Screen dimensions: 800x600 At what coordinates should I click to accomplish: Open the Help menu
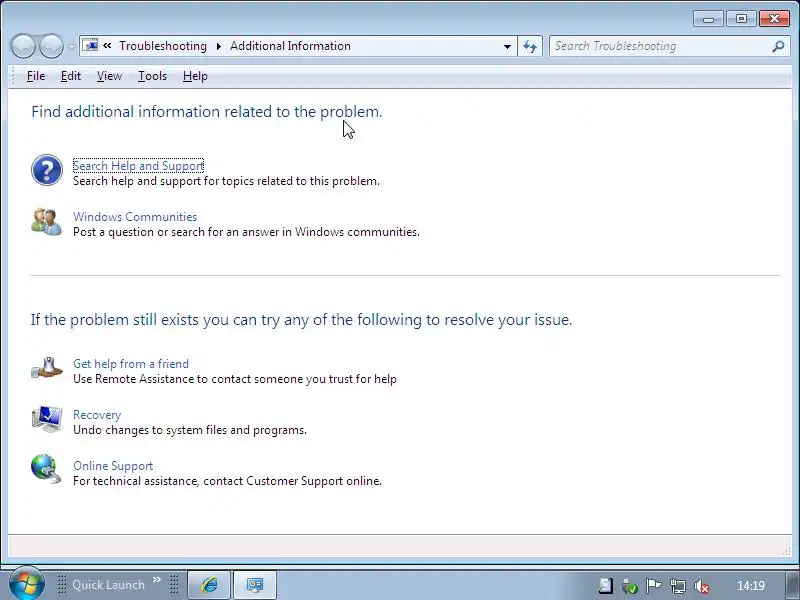tap(195, 76)
